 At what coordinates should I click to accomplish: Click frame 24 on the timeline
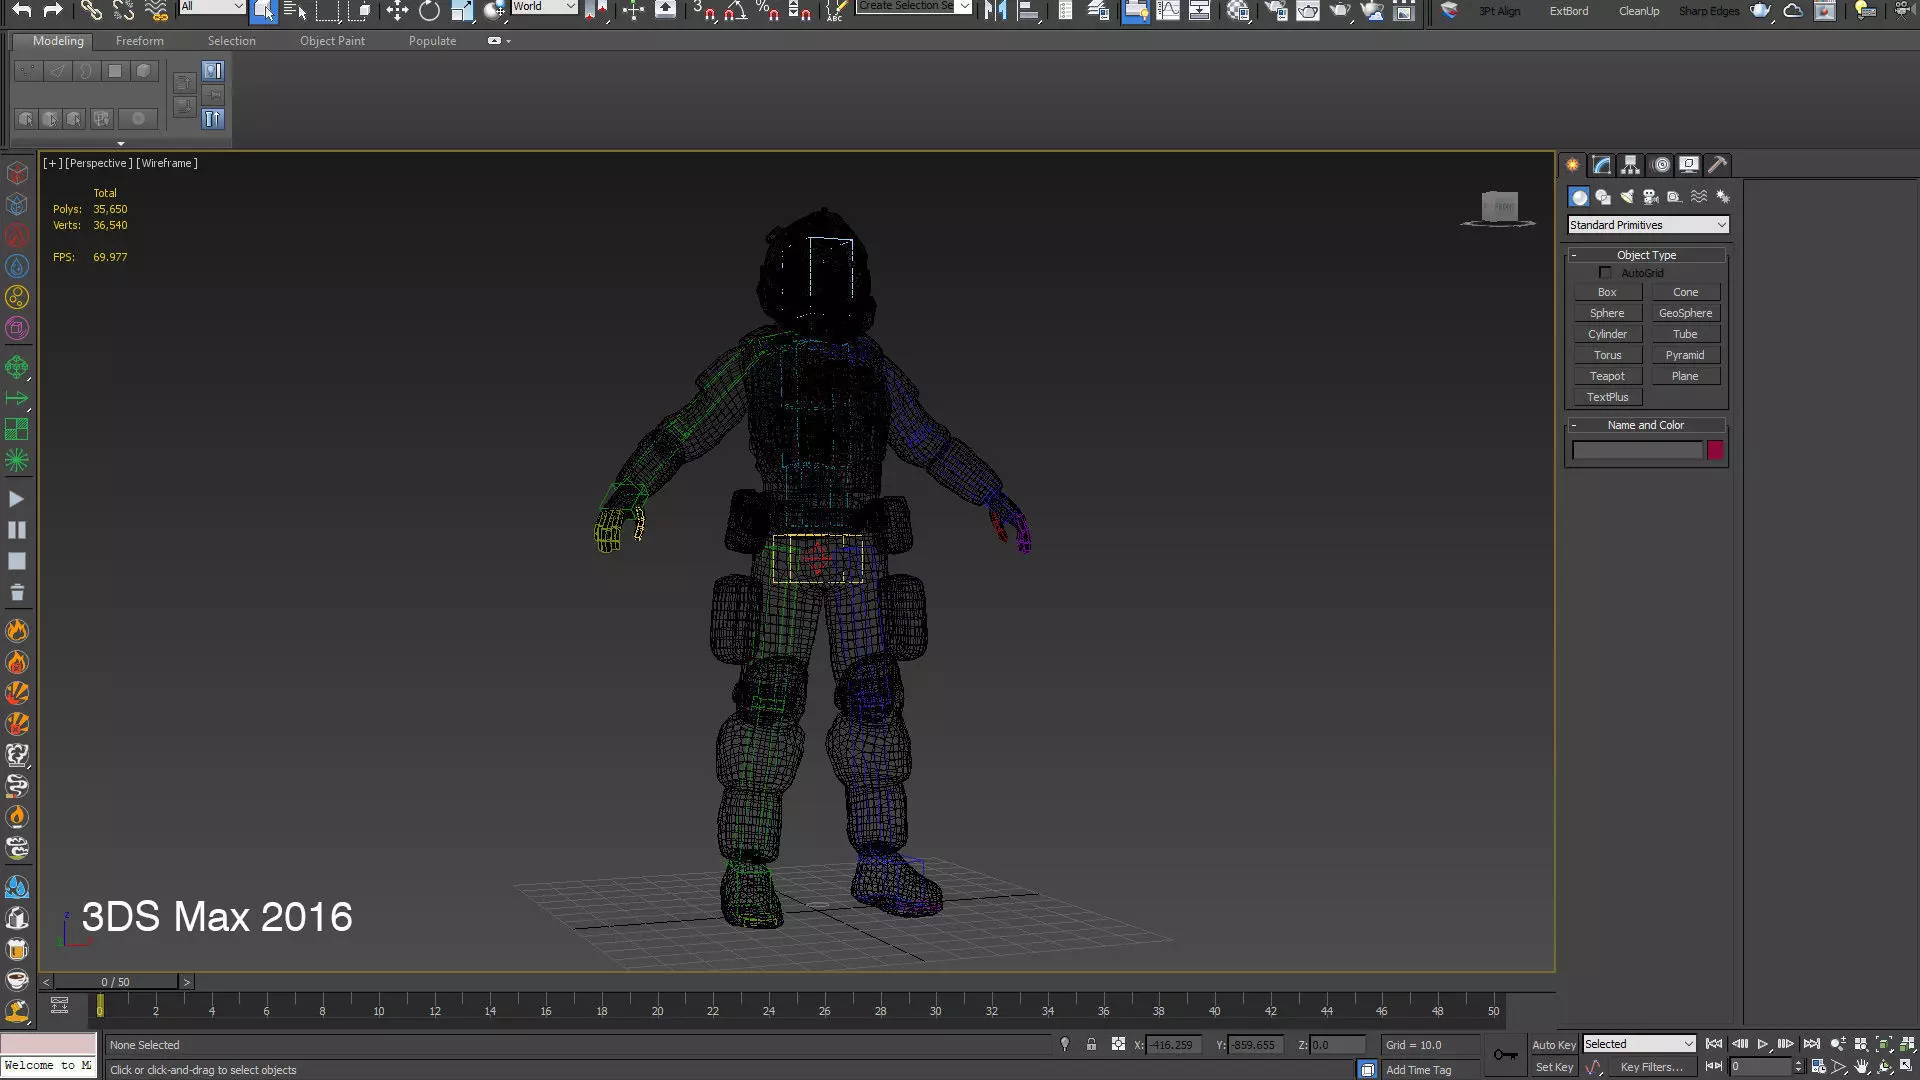768,1010
